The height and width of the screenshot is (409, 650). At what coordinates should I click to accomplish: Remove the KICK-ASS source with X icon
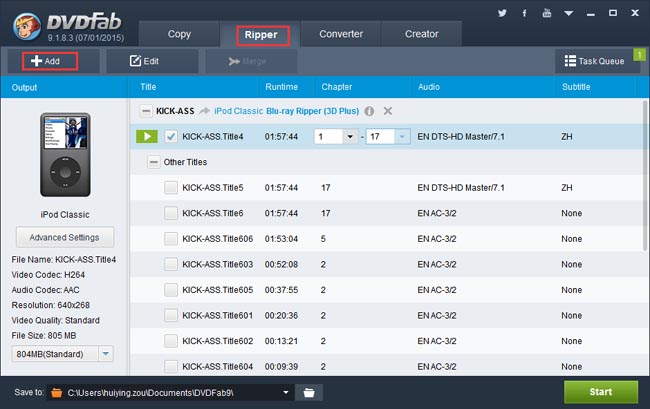coord(388,111)
